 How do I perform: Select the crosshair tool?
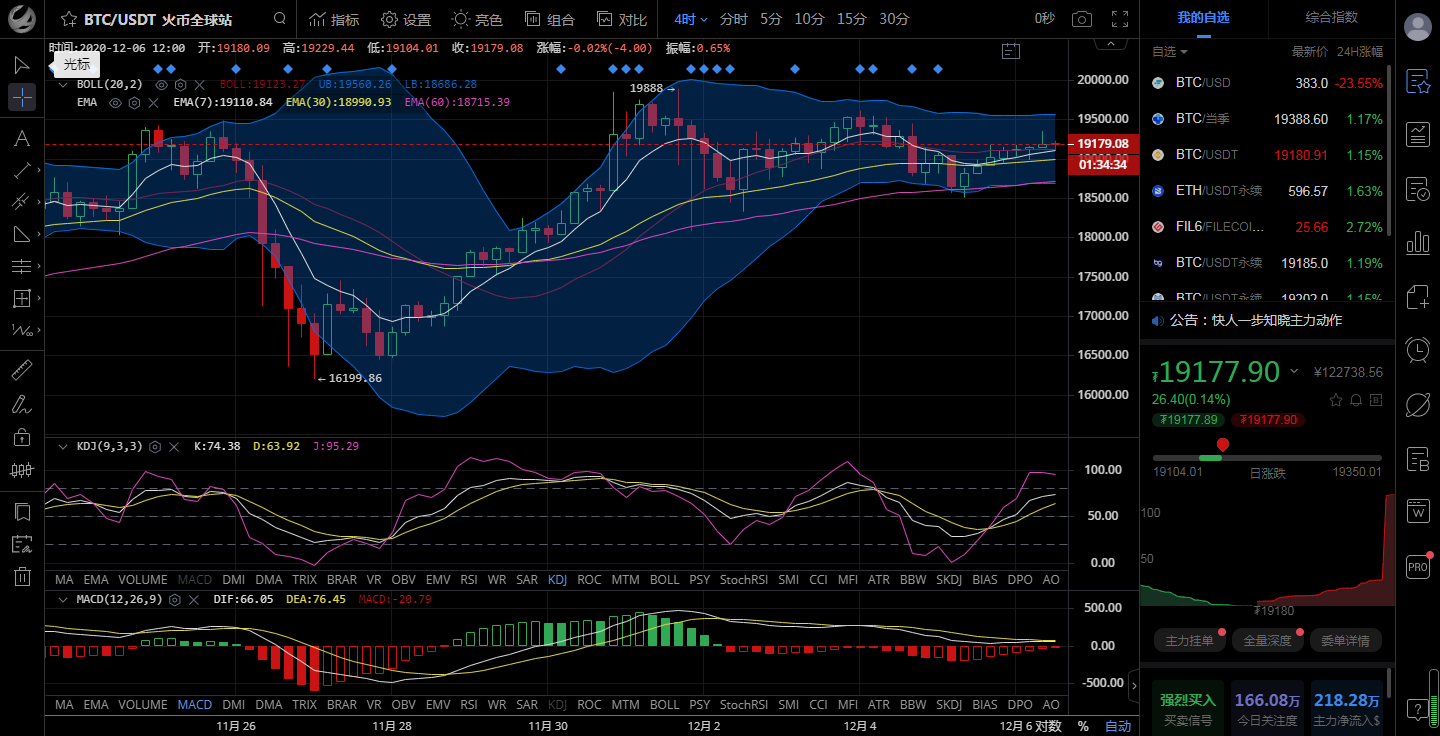(22, 97)
